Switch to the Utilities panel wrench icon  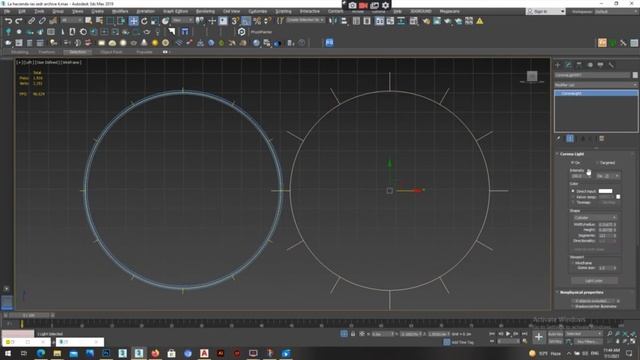(611, 65)
